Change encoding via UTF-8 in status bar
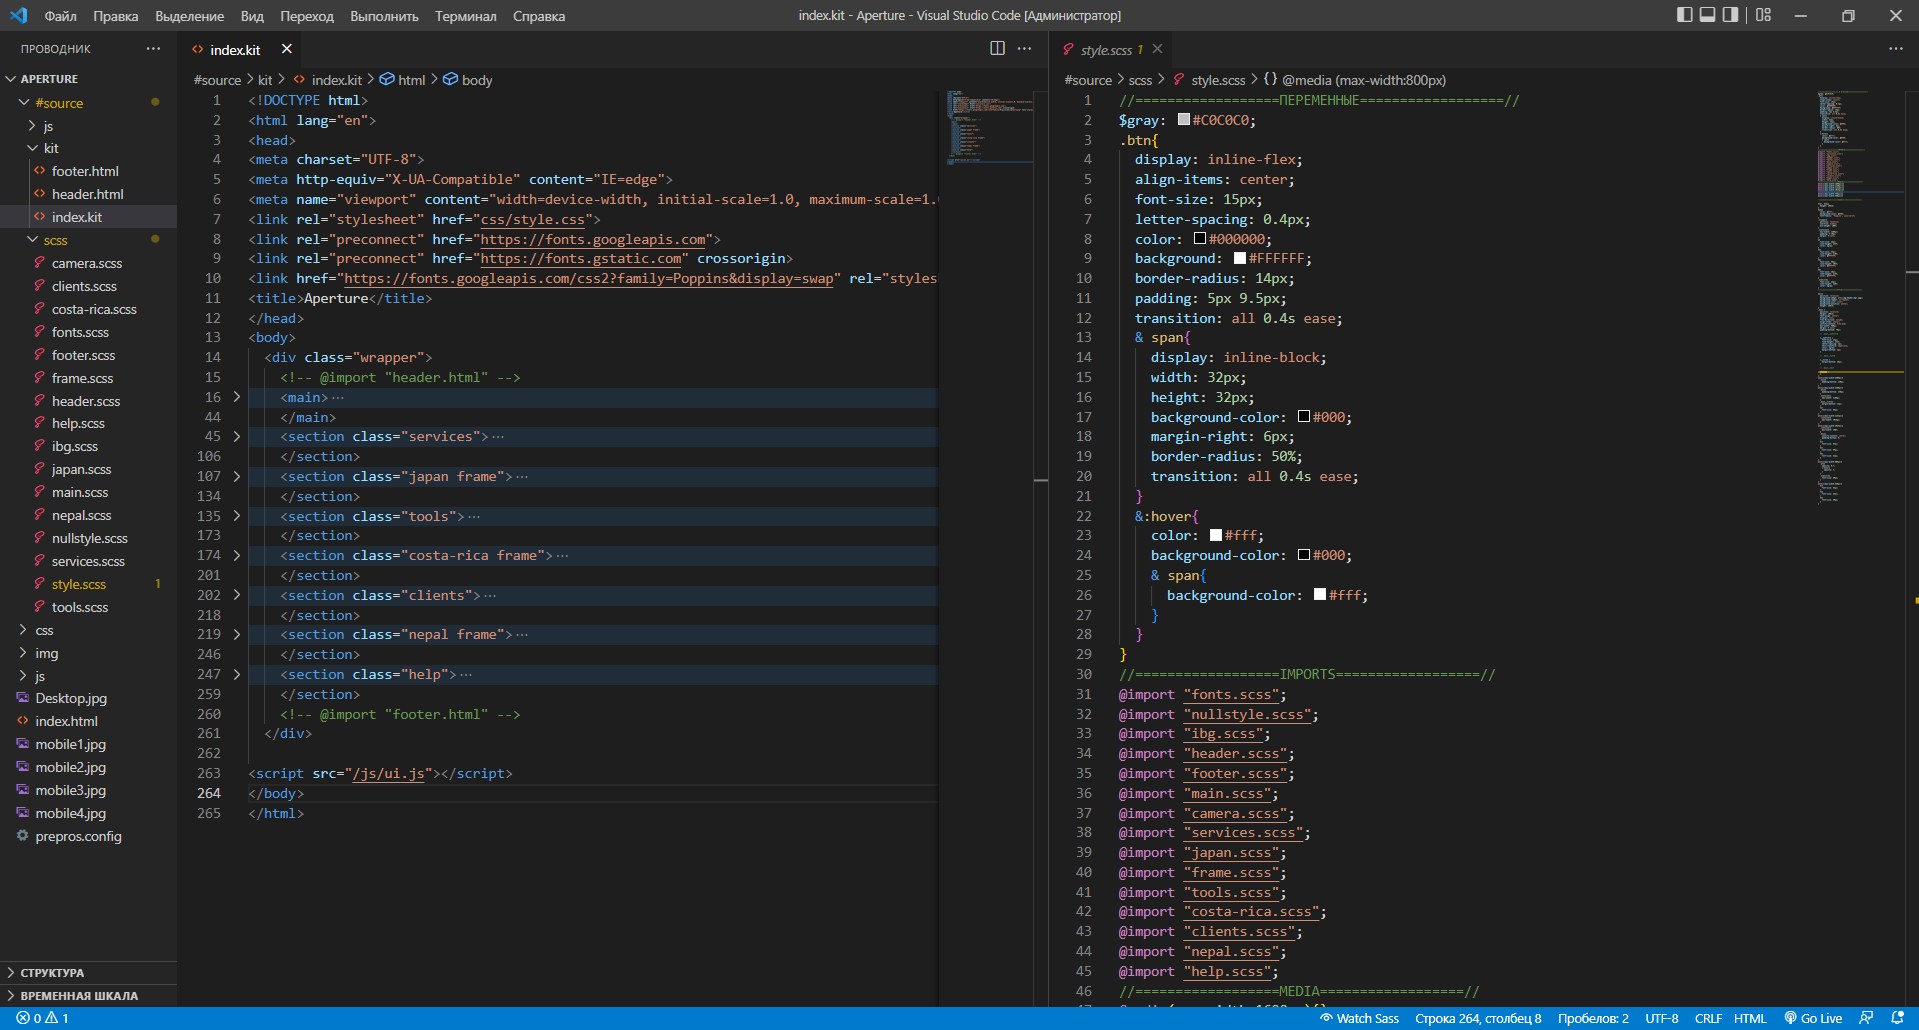This screenshot has width=1919, height=1030. (x=1662, y=1018)
